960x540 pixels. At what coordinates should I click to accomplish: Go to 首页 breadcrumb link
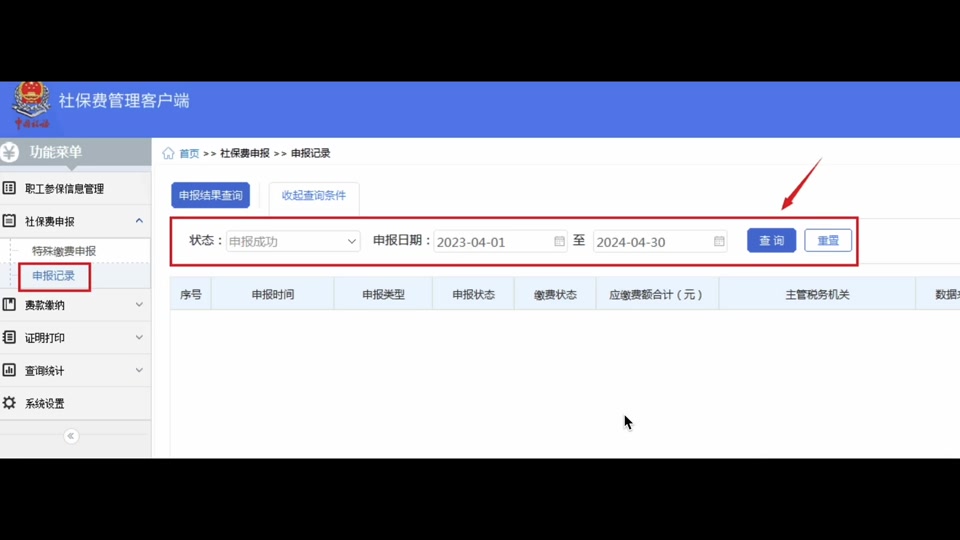coord(189,153)
